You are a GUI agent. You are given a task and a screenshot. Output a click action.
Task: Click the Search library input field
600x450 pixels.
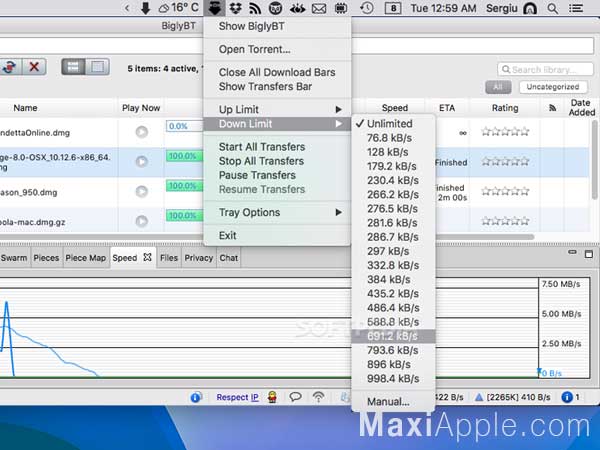coord(545,69)
